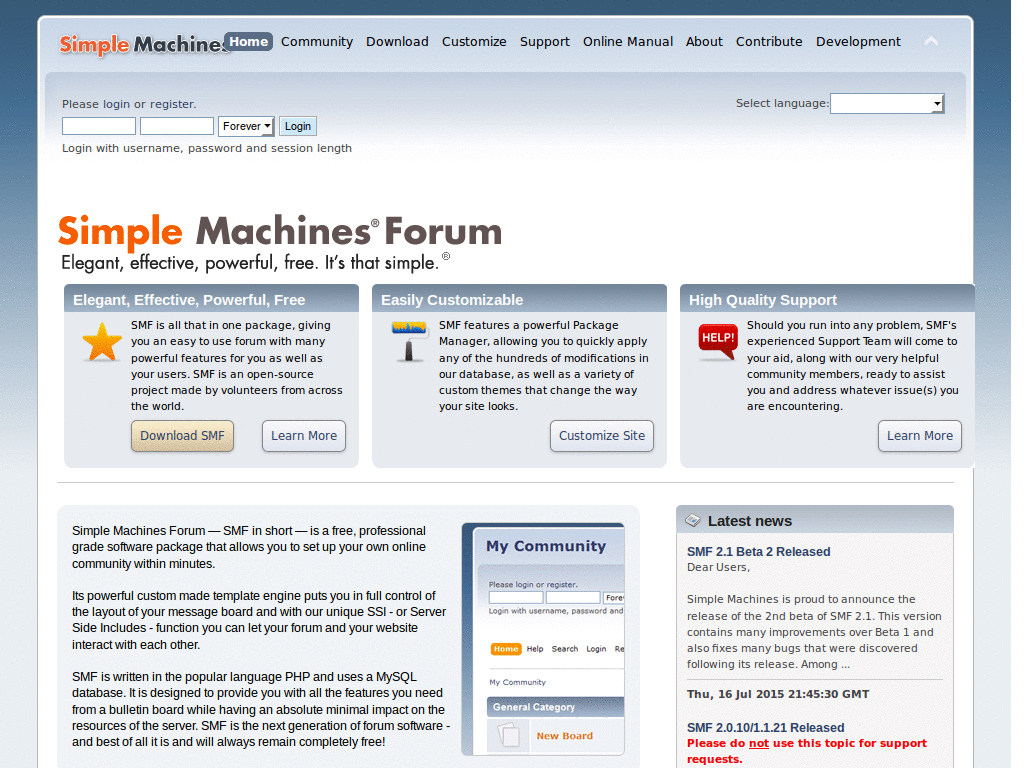The width and height of the screenshot is (1024, 768).
Task: Click the Simple Machines logo in header
Action: coord(142,44)
